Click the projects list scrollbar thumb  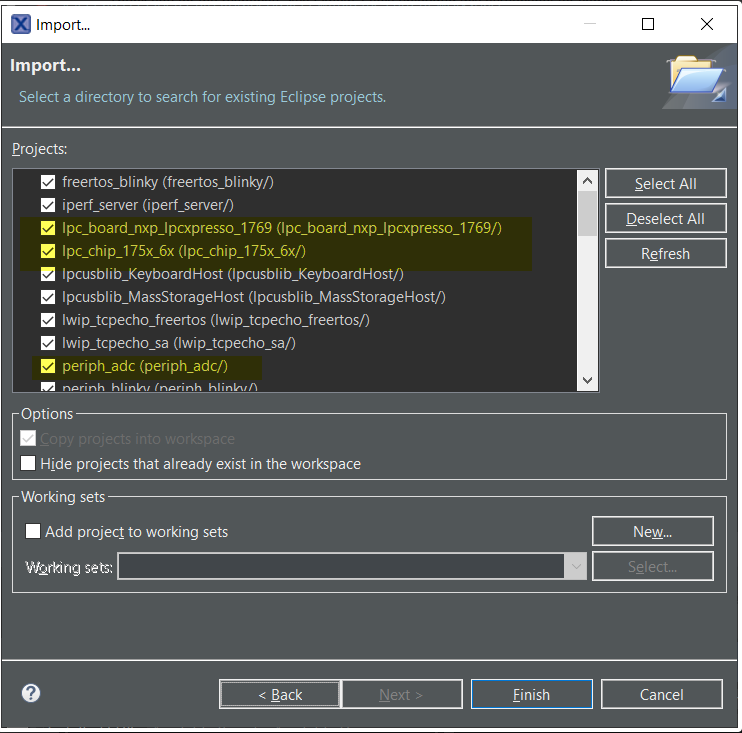pos(588,213)
